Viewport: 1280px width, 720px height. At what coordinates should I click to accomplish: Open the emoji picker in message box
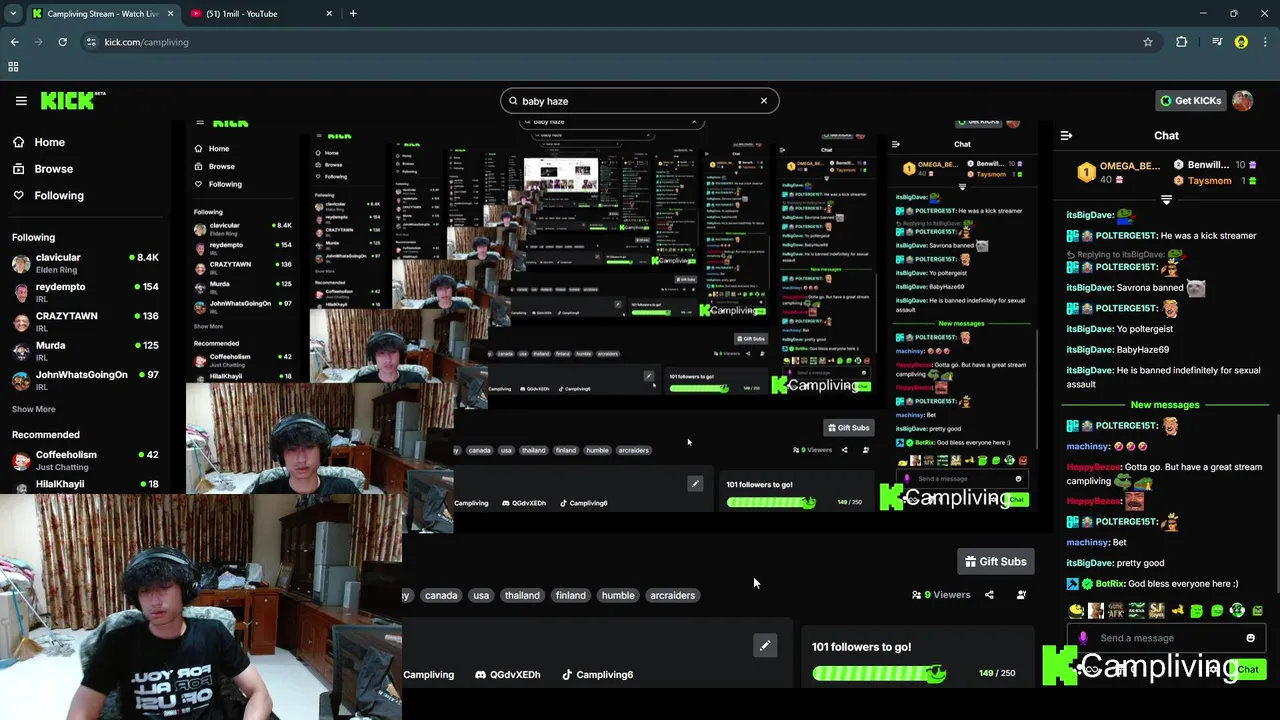pos(1250,638)
